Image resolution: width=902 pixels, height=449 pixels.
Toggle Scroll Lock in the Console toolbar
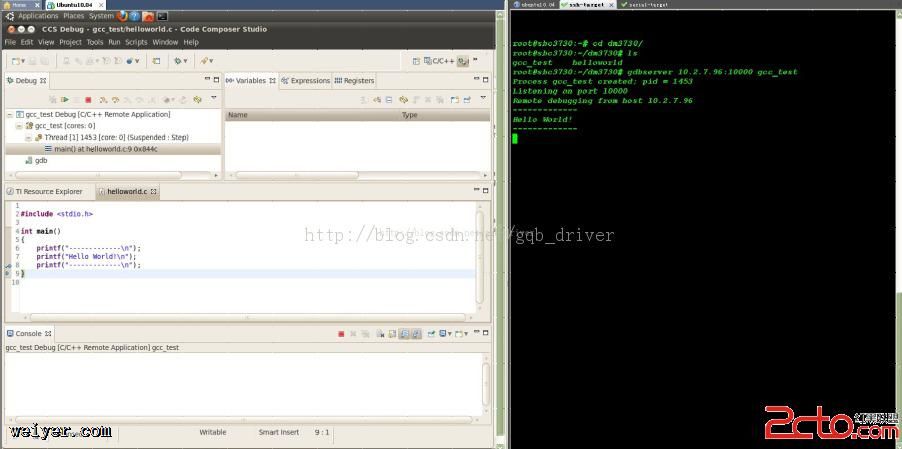(403, 334)
